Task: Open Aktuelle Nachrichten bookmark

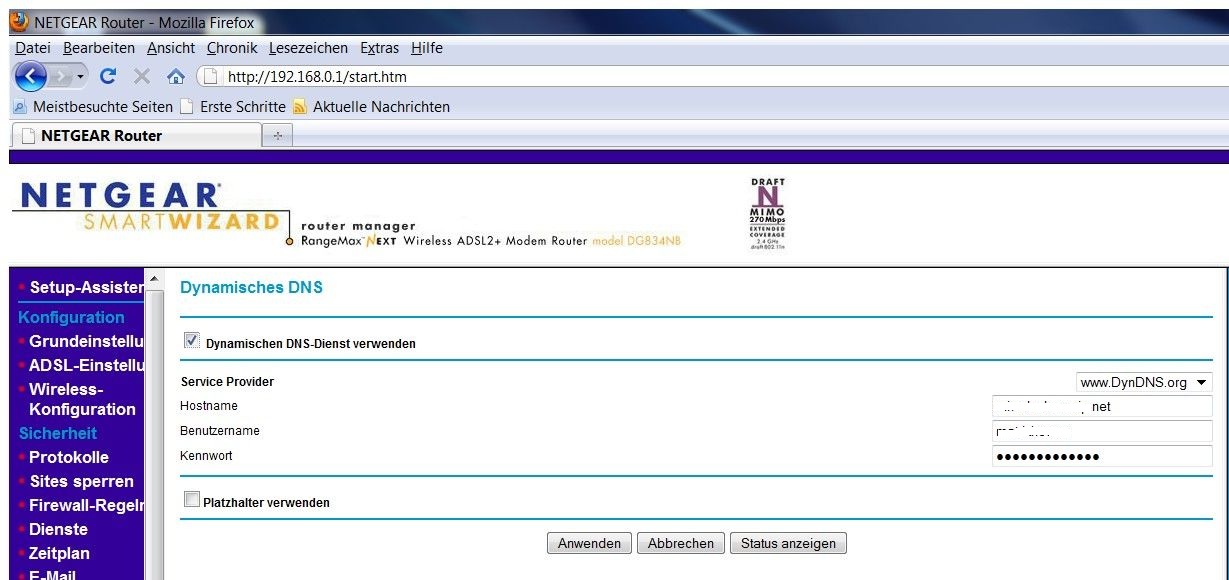Action: 381,106
